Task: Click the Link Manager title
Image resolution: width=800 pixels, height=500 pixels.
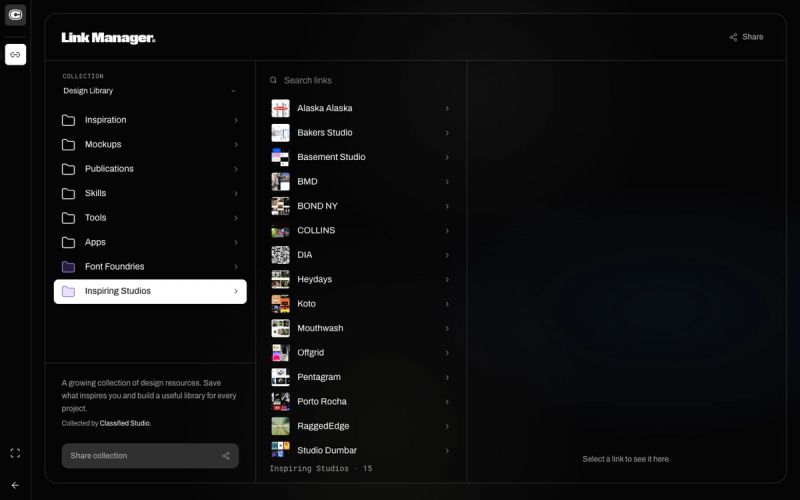Action: tap(108, 38)
